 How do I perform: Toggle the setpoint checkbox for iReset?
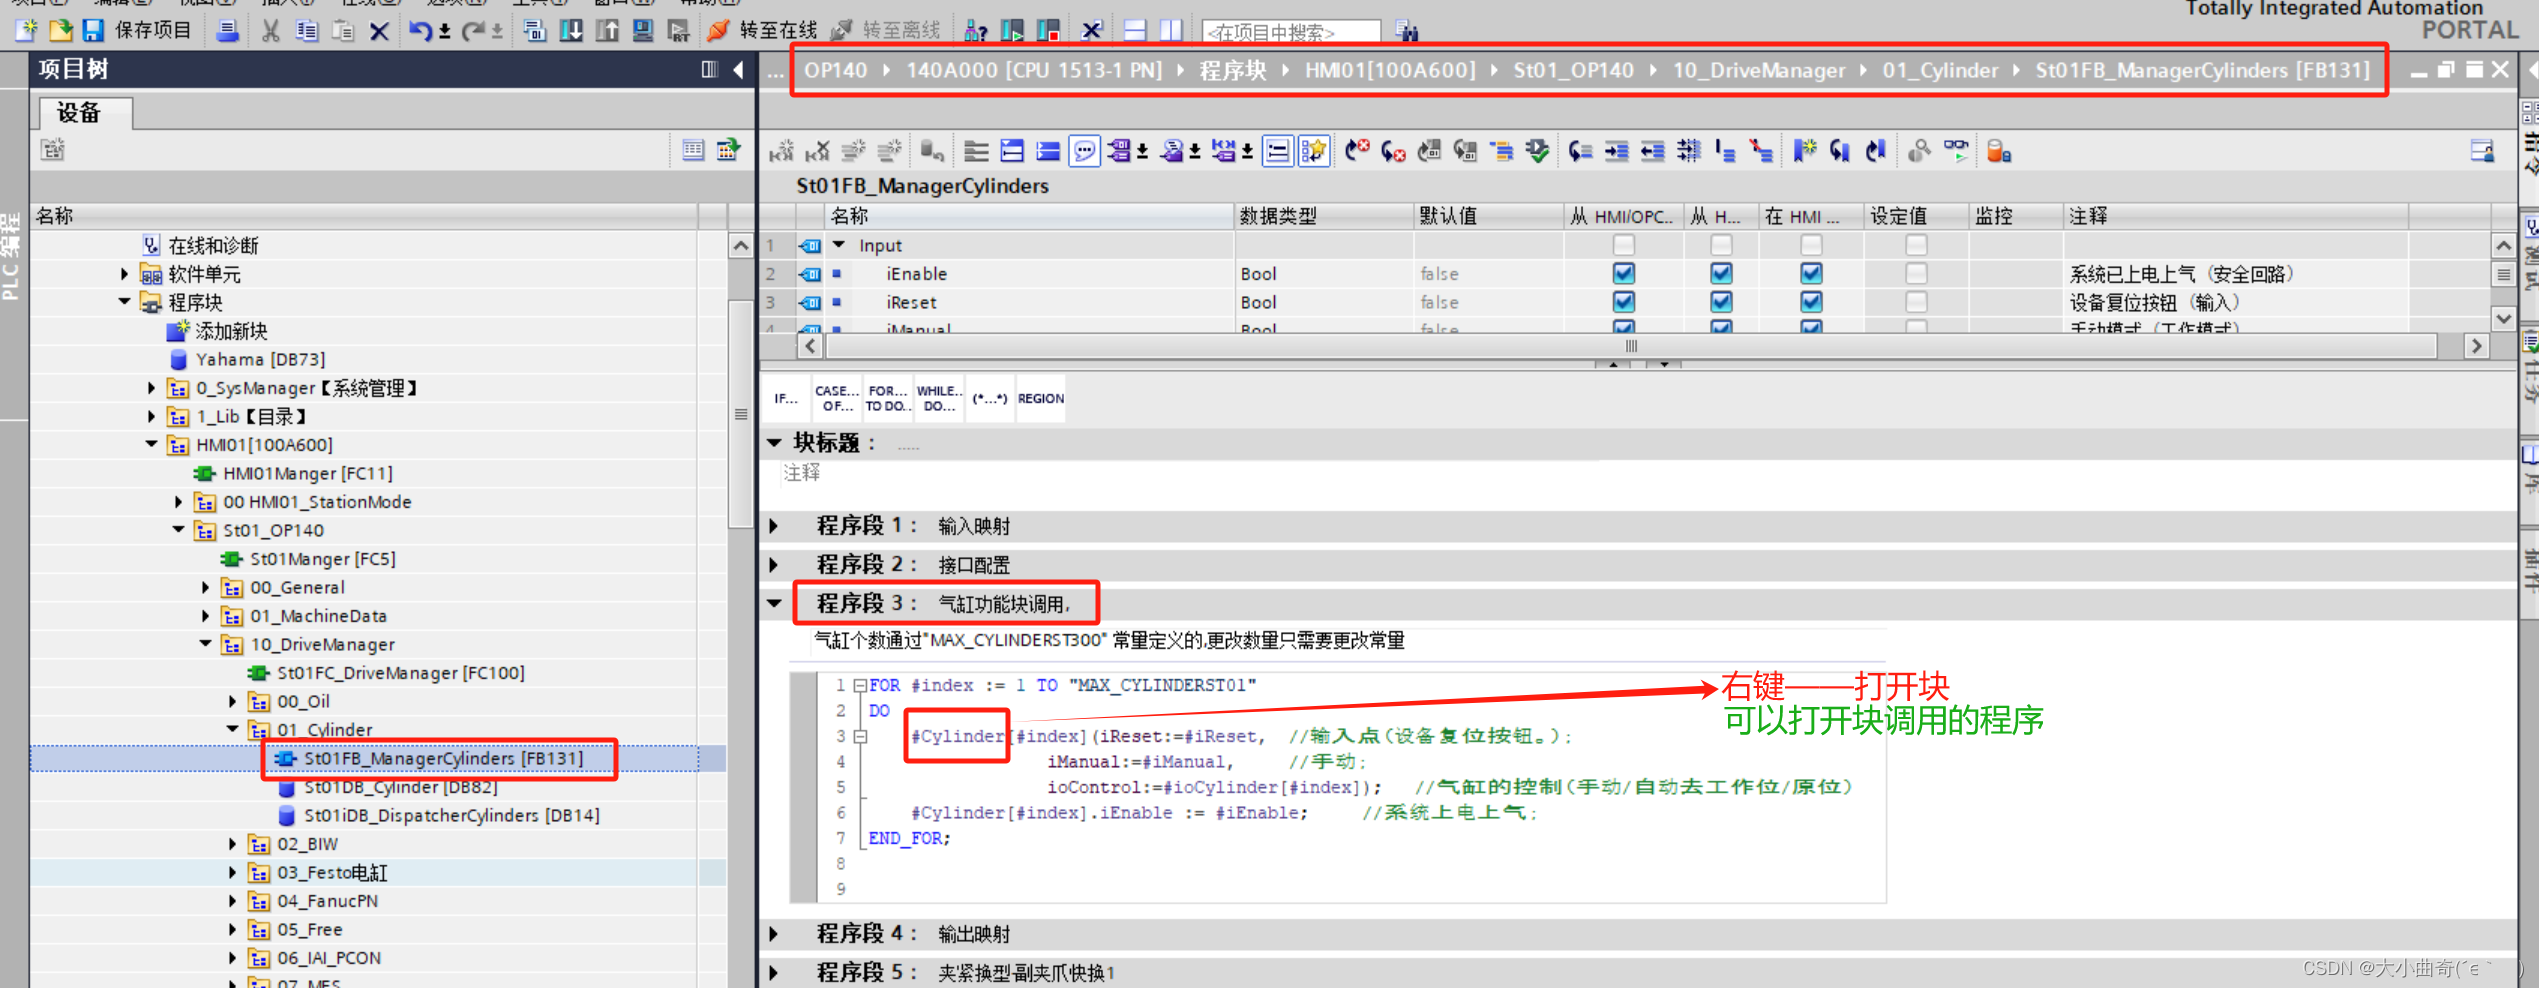[1915, 302]
